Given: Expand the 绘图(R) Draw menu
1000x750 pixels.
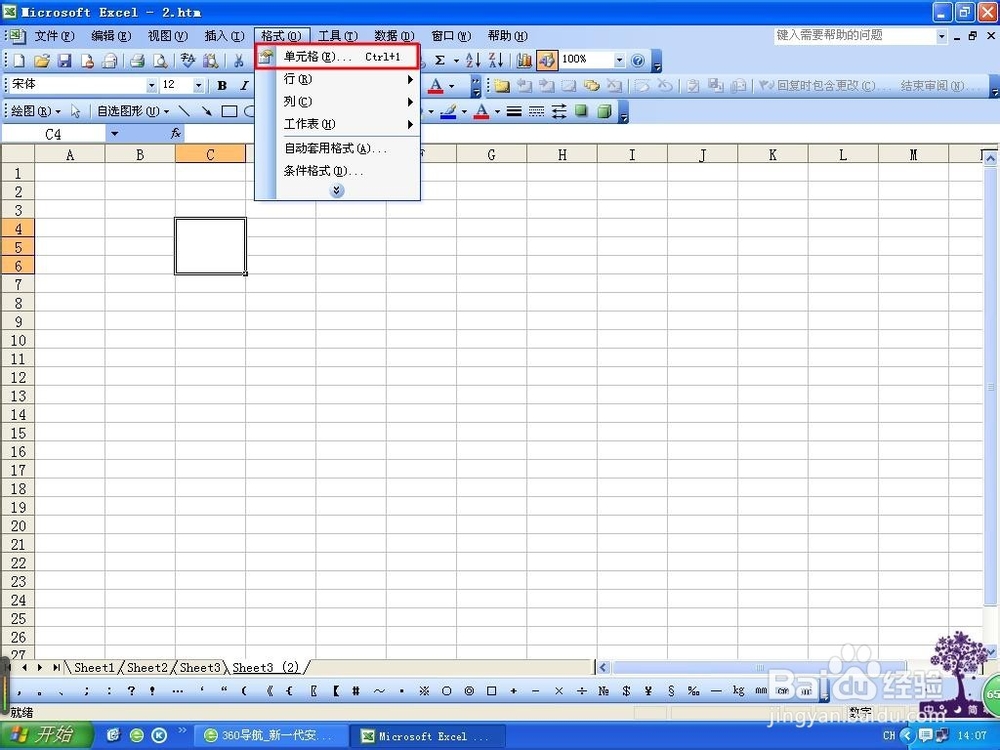Looking at the screenshot, I should point(36,112).
